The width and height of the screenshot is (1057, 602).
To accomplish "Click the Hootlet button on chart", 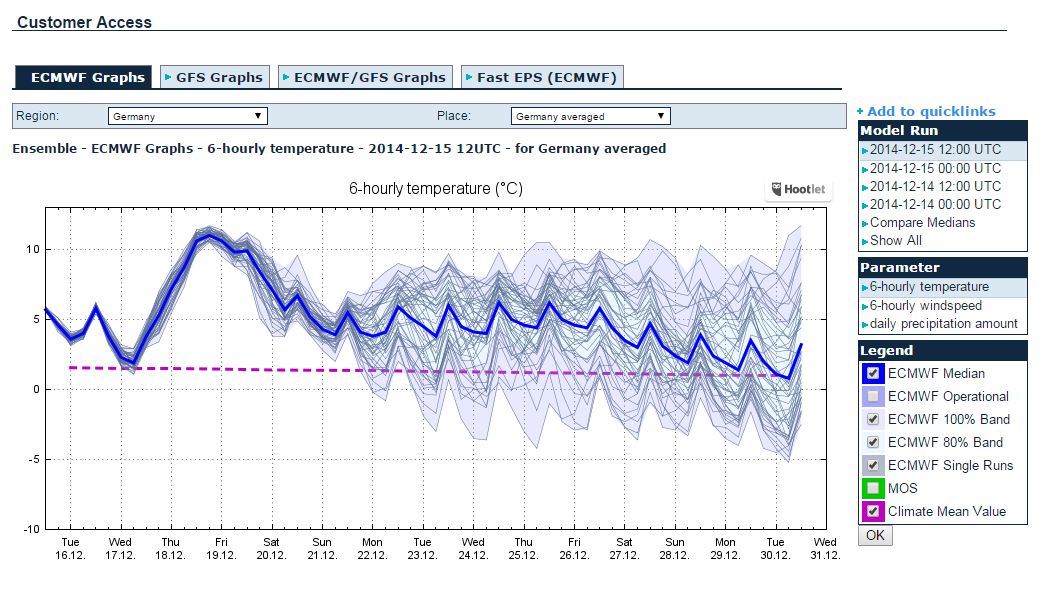I will (799, 189).
